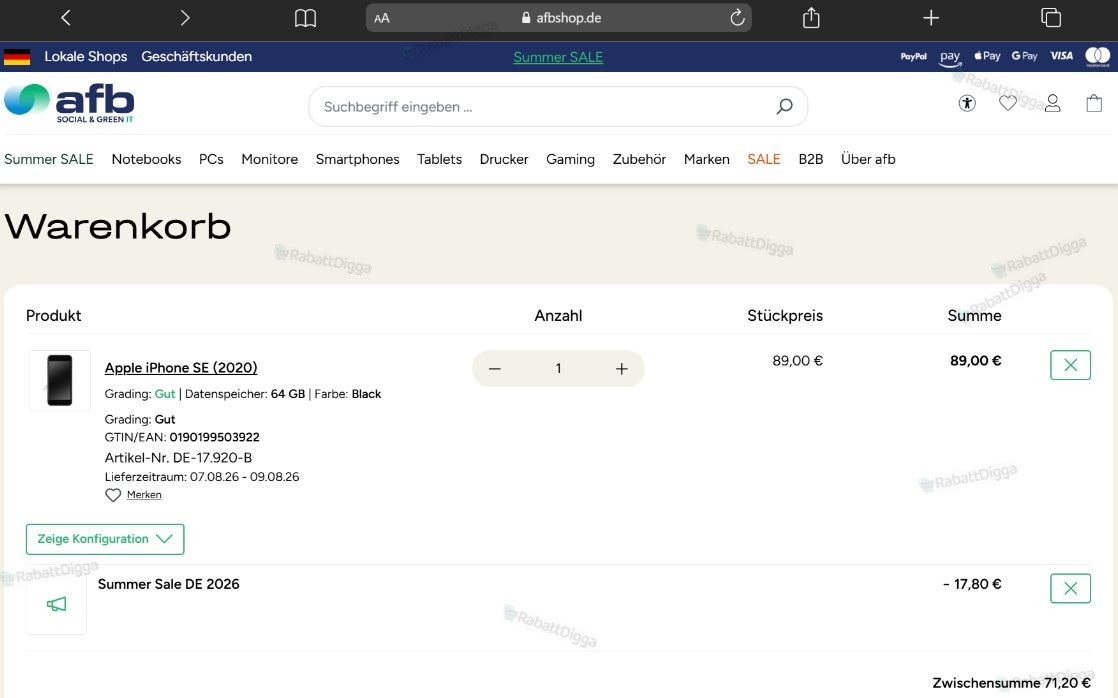1118x698 pixels.
Task: Click the megaphone promotion icon
Action: pos(56,605)
